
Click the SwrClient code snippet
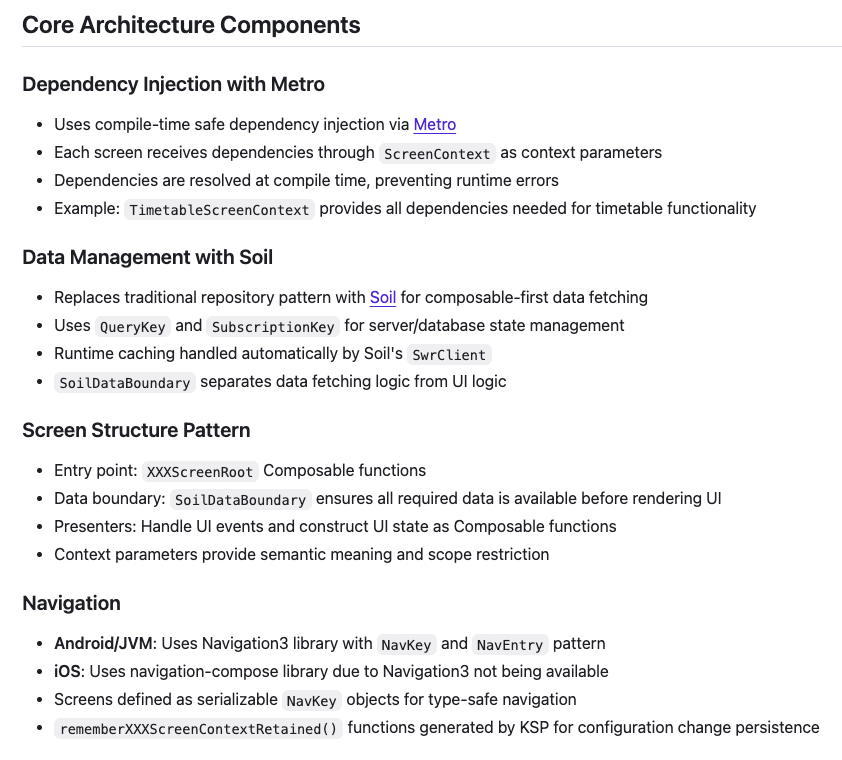(x=449, y=354)
